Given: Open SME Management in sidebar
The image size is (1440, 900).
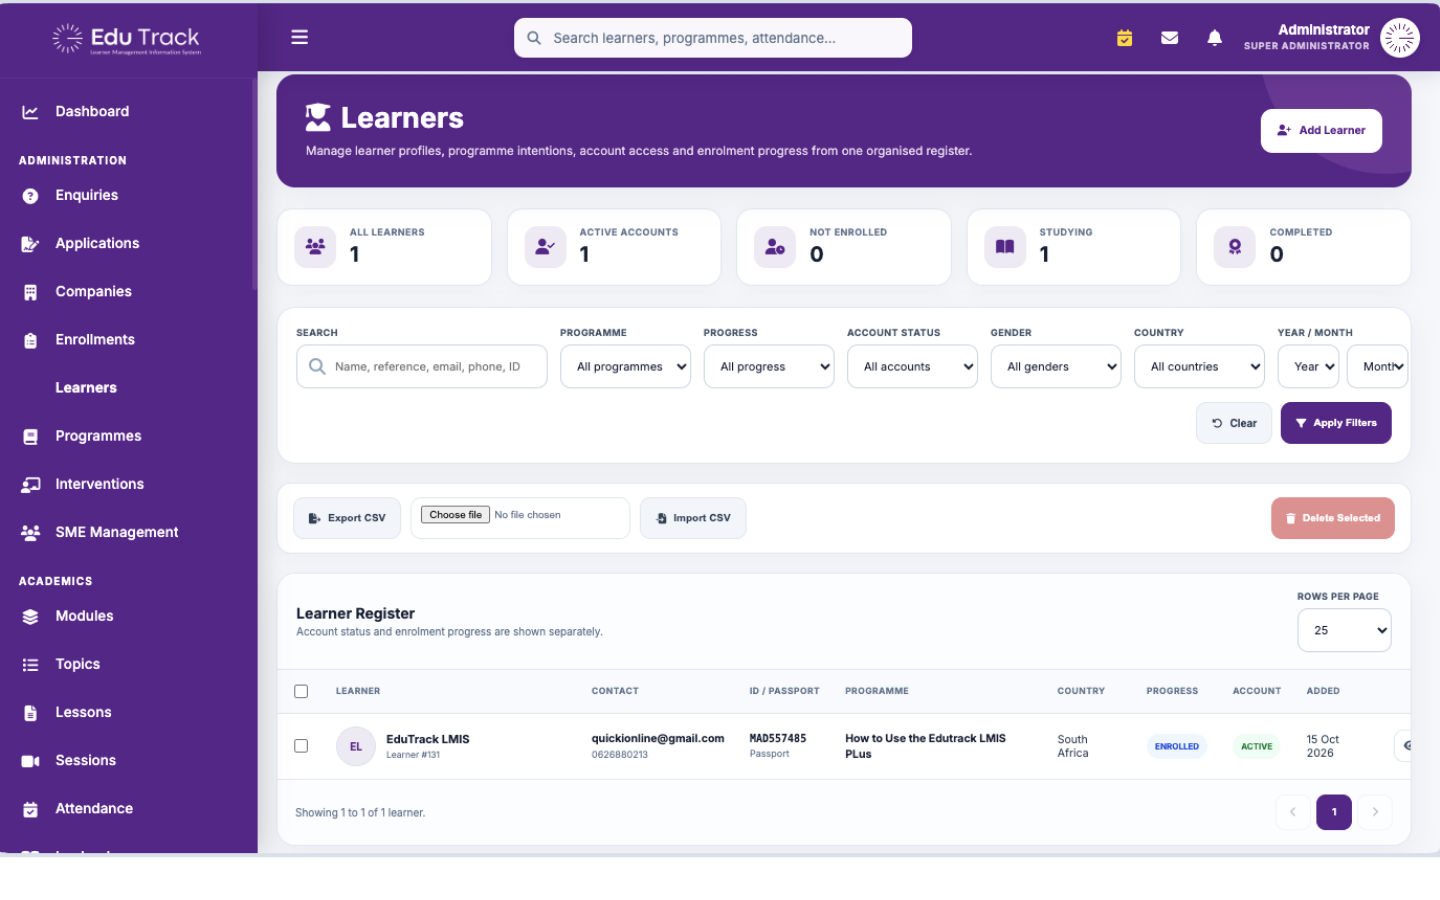Looking at the screenshot, I should pos(117,532).
